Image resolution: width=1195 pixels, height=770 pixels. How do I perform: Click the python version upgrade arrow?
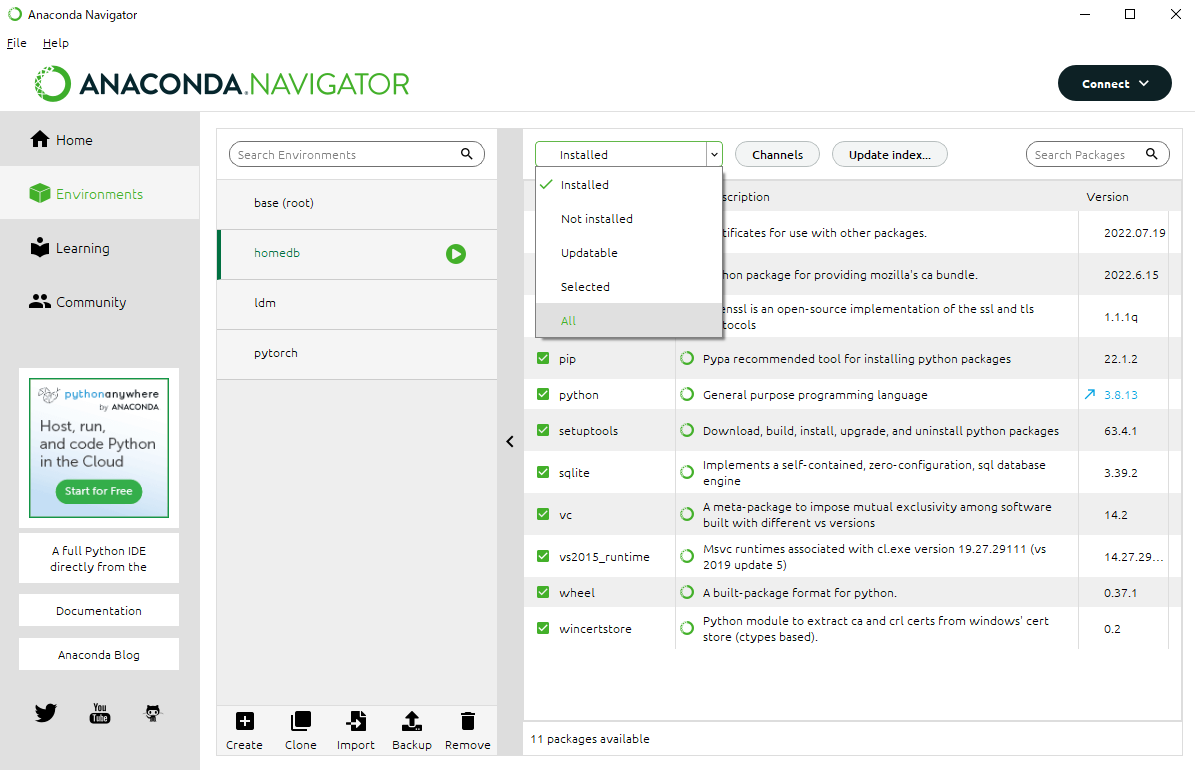tap(1090, 394)
